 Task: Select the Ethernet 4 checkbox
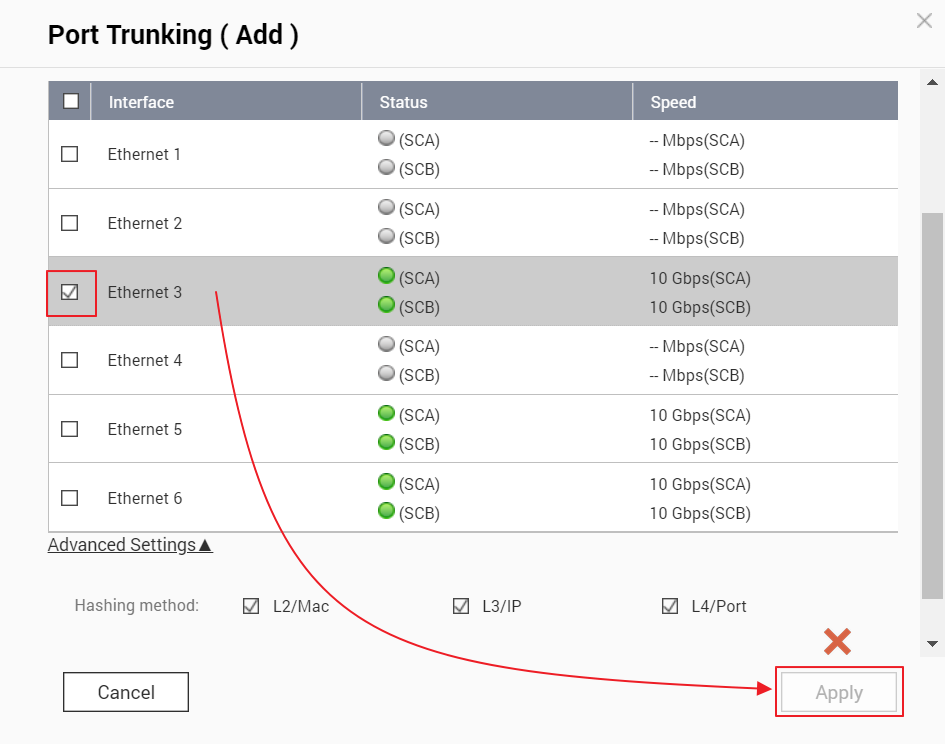pyautogui.click(x=69, y=360)
